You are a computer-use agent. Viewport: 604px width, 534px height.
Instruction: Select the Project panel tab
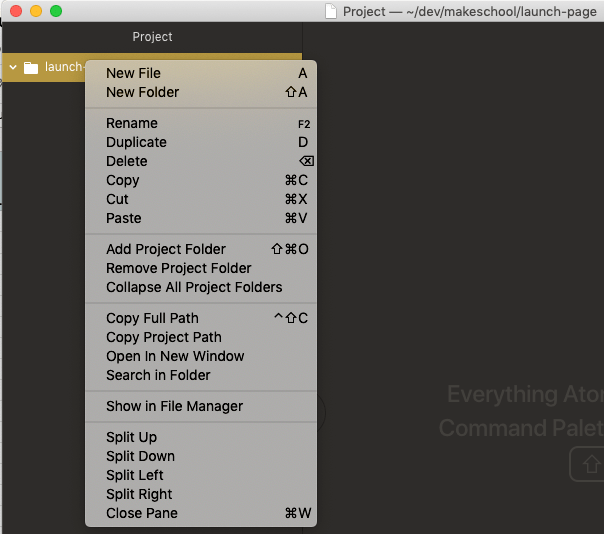[x=152, y=37]
